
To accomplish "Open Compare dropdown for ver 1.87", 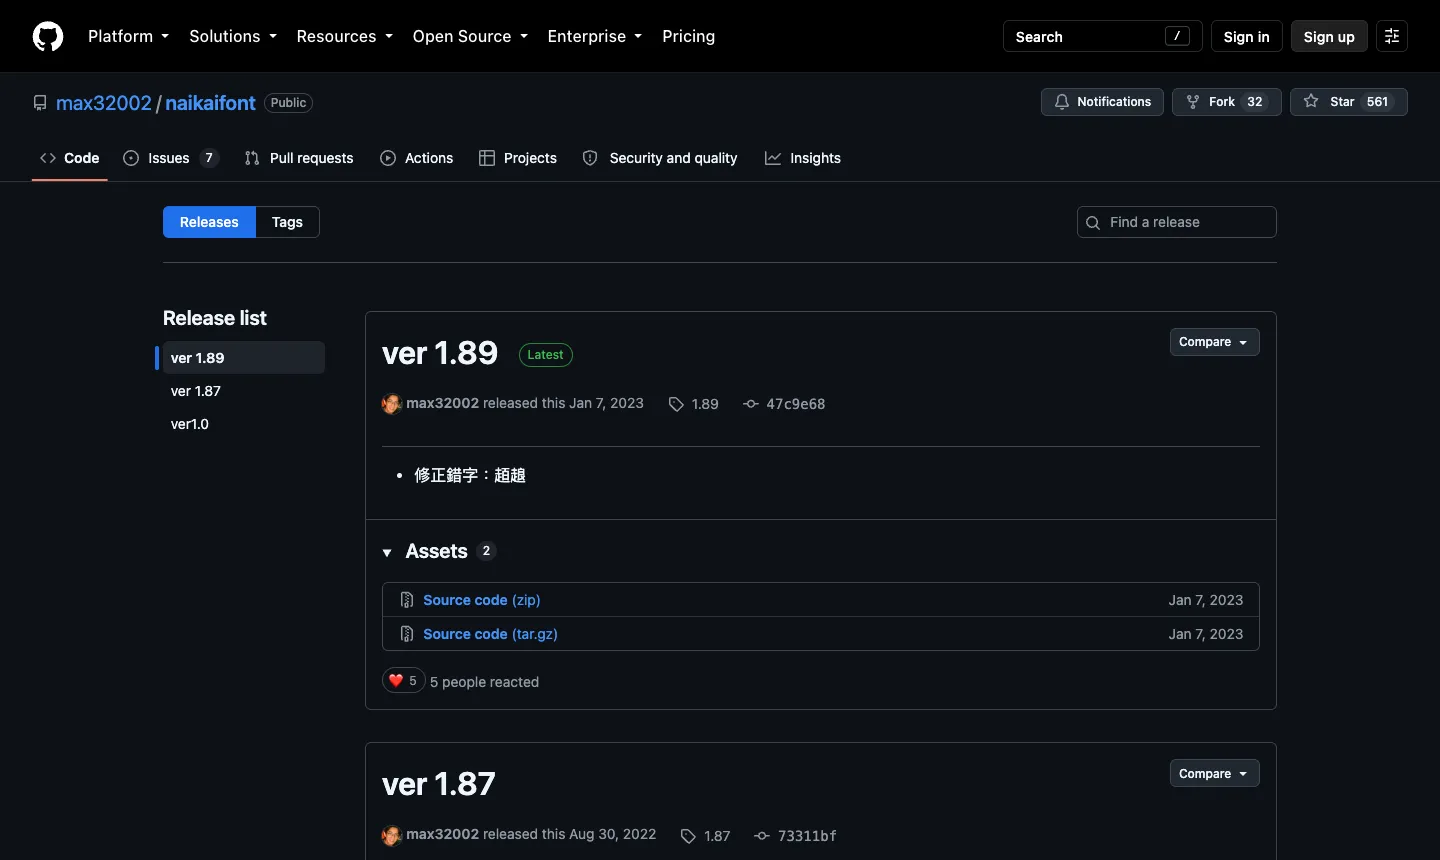I will point(1214,774).
